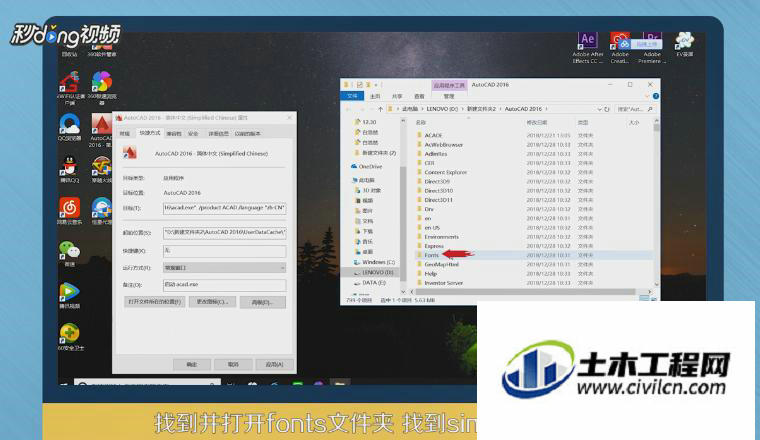The image size is (760, 440).
Task: Select Windows (C:) drive in navigation pane
Action: tap(375, 262)
